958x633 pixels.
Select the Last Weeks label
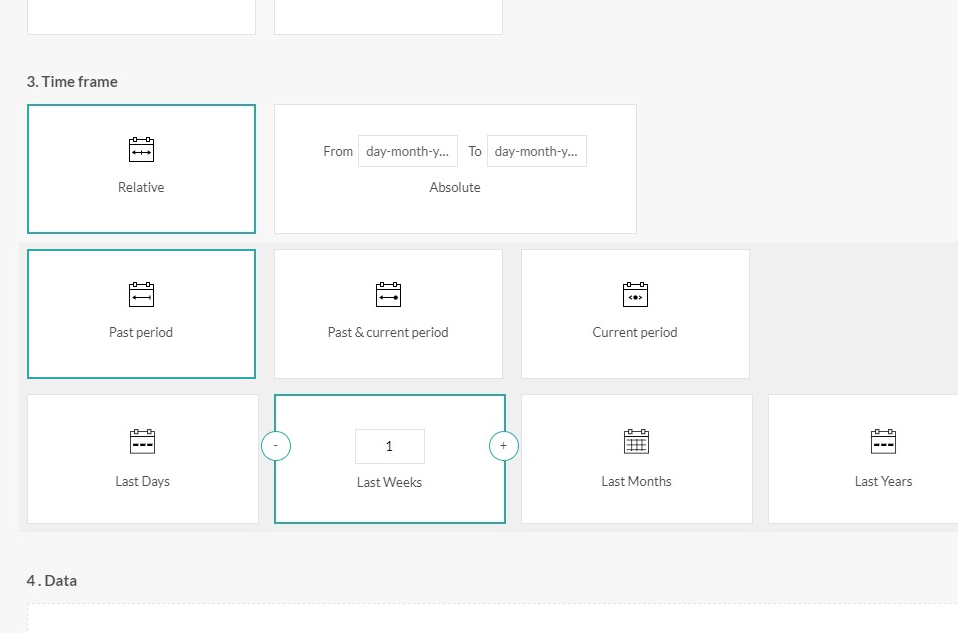tap(389, 482)
